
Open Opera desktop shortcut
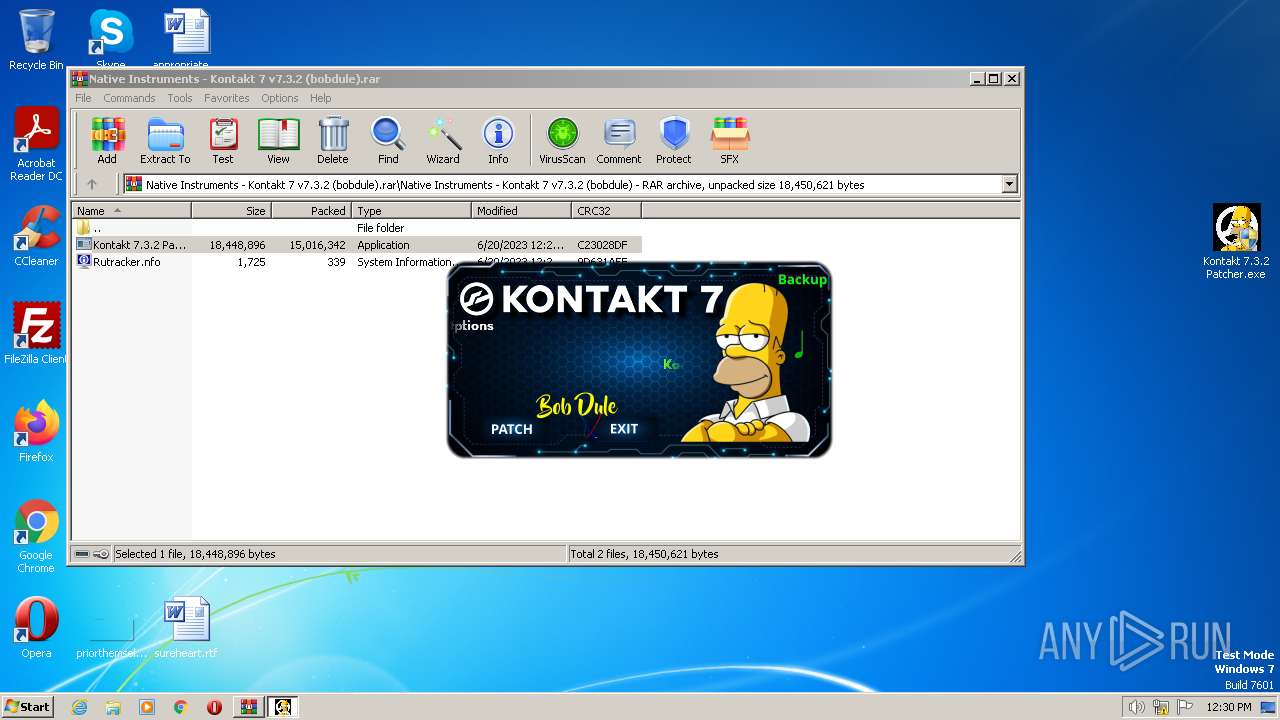click(x=36, y=628)
